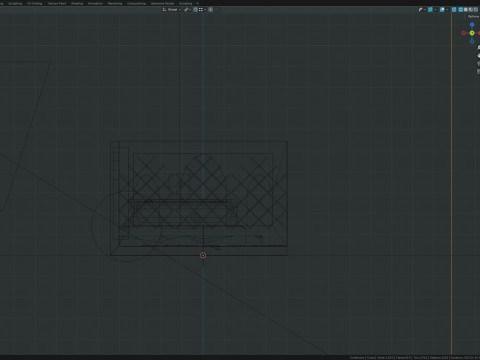Screen dimensions: 480x360
Task: Open the snapping options dropdown
Action: tap(202, 10)
